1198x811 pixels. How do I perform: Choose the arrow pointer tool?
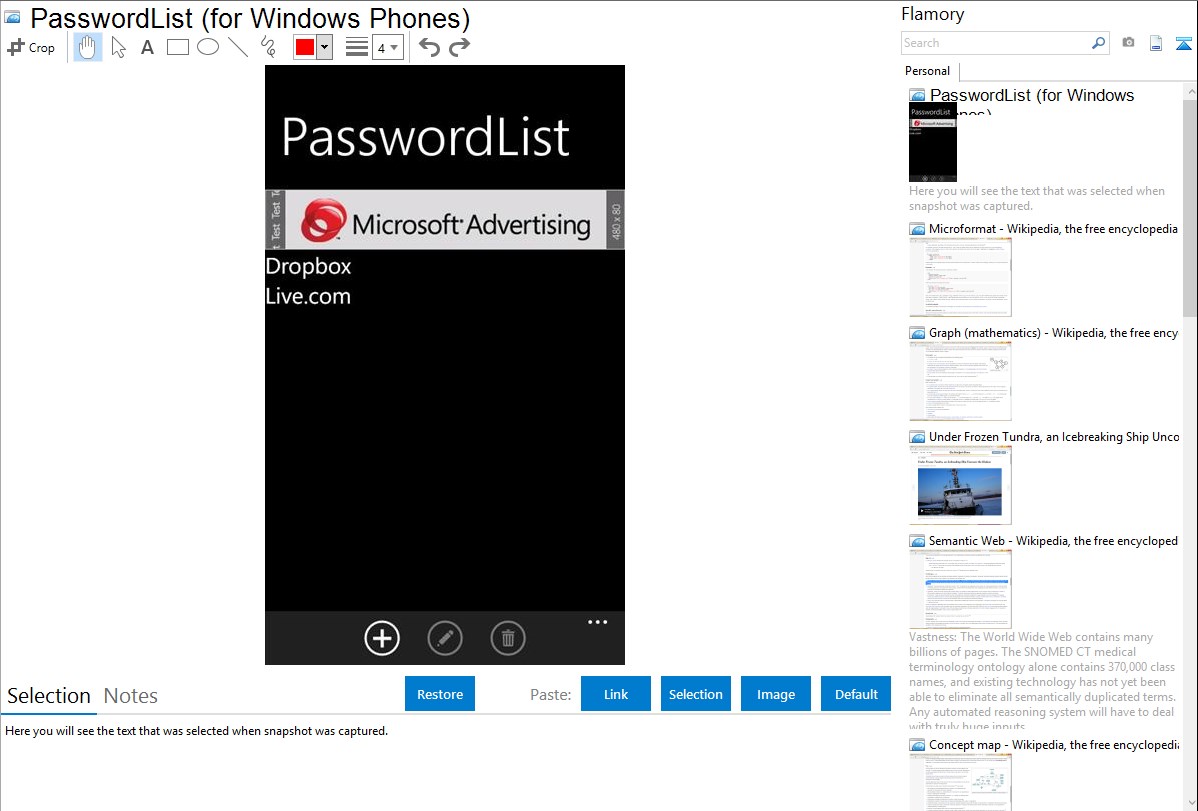point(118,47)
